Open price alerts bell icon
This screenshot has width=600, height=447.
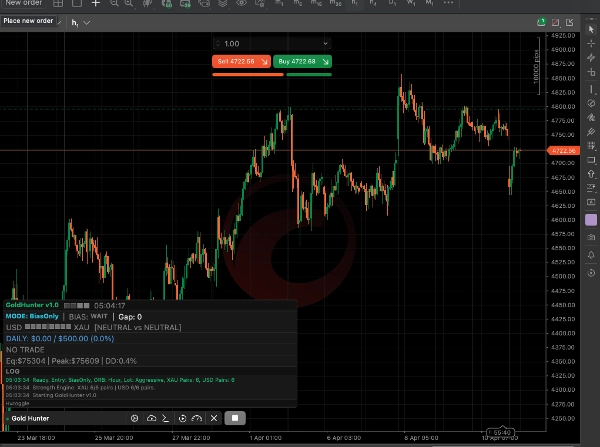tap(591, 255)
